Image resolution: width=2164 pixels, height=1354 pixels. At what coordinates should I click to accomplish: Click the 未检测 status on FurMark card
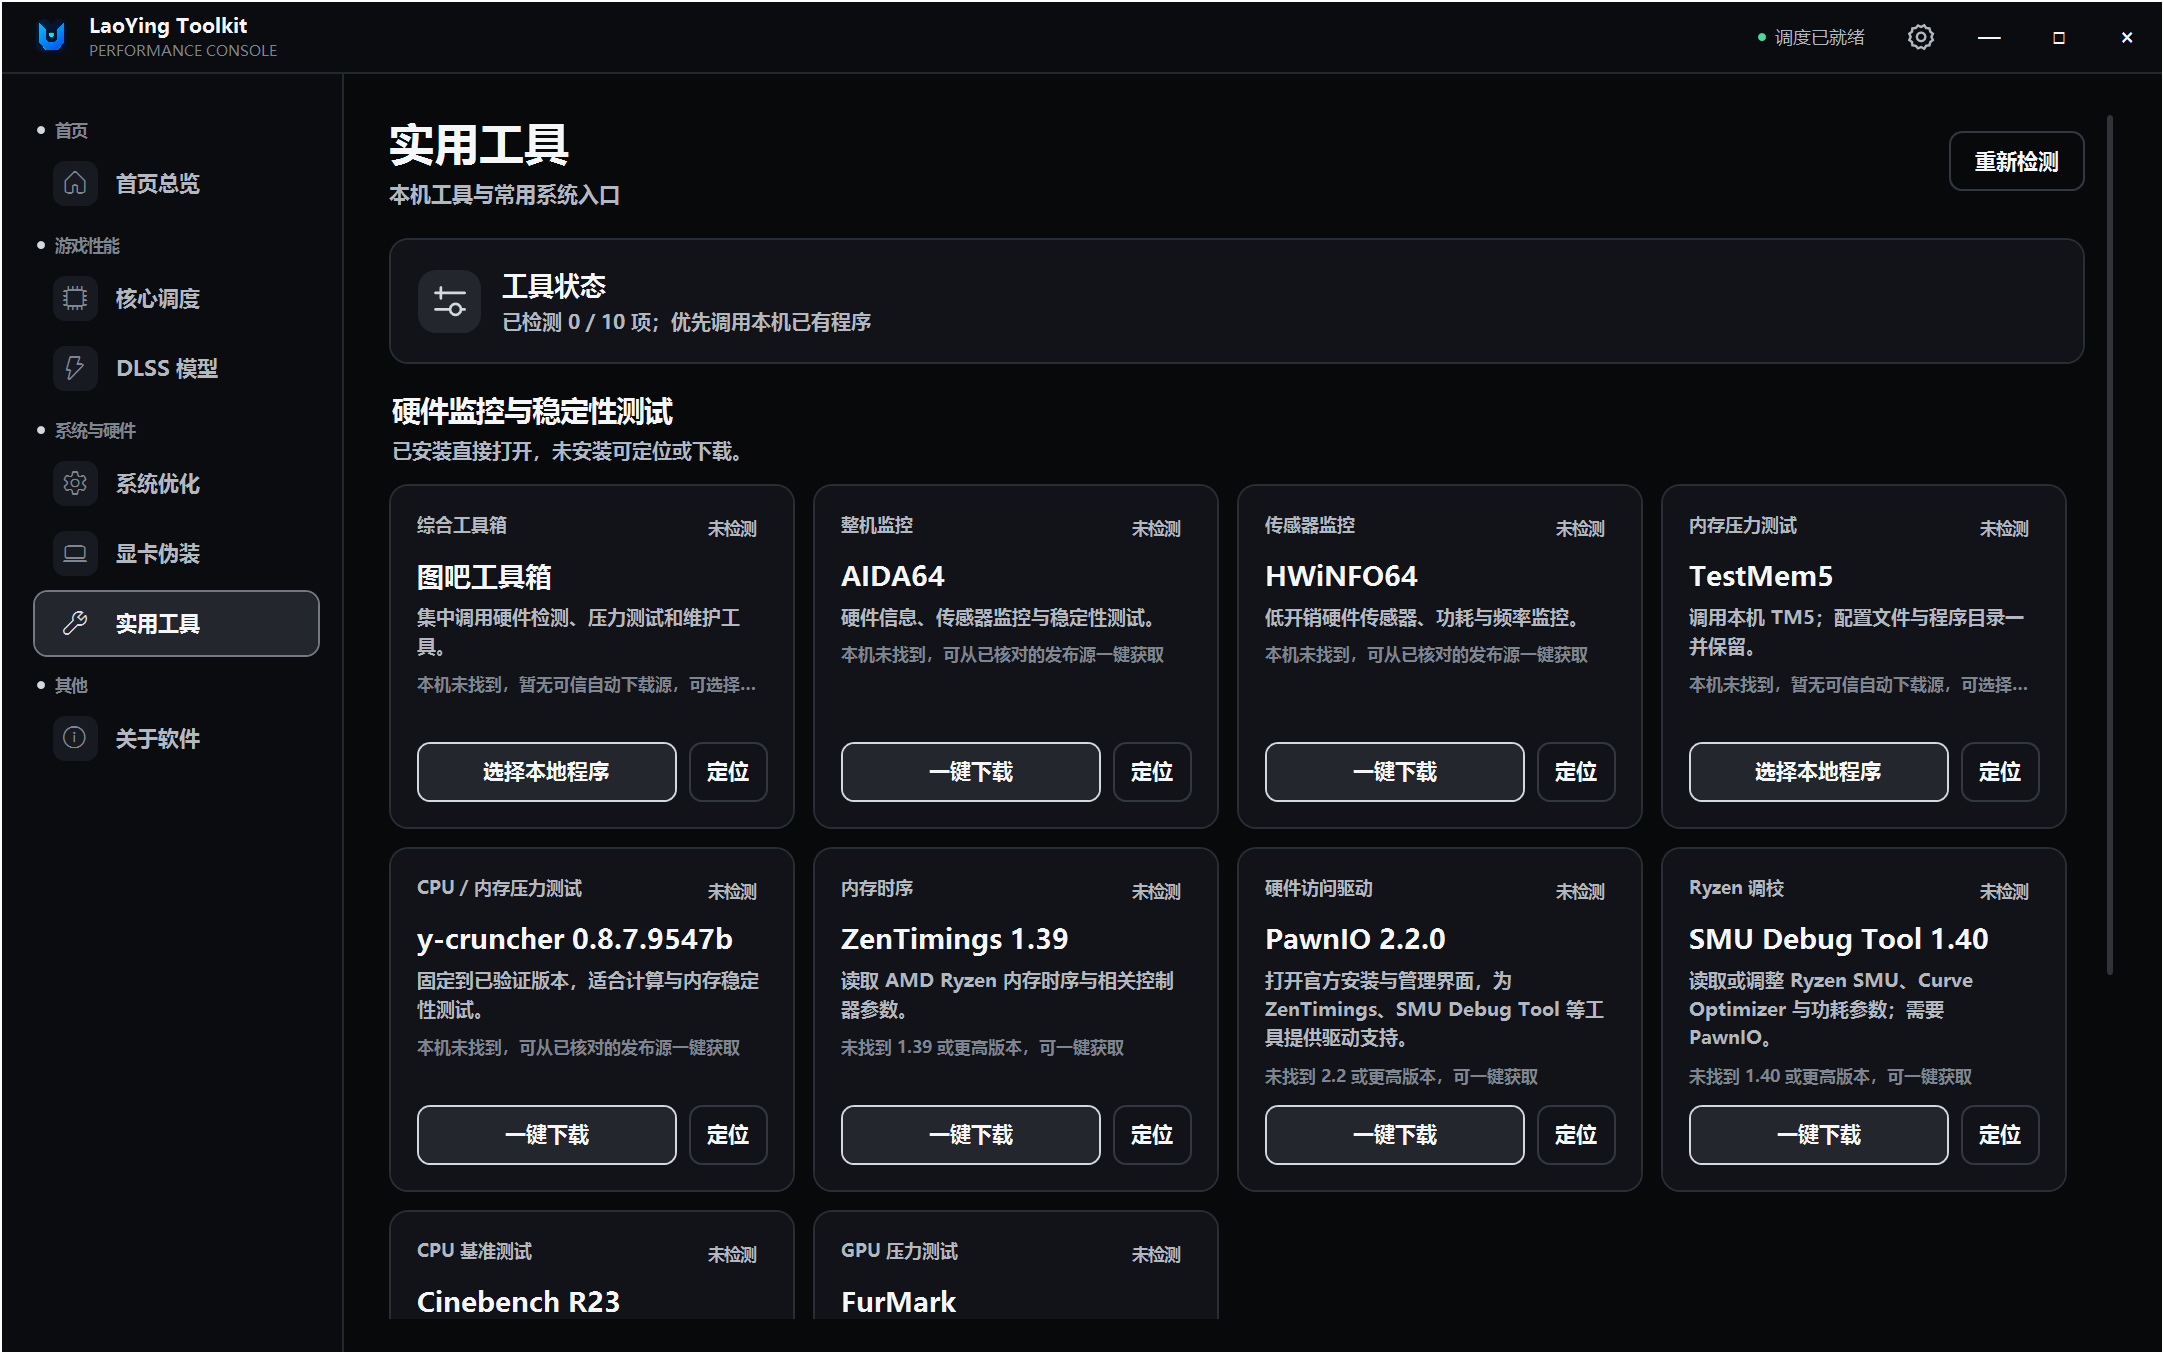pyautogui.click(x=1156, y=1255)
